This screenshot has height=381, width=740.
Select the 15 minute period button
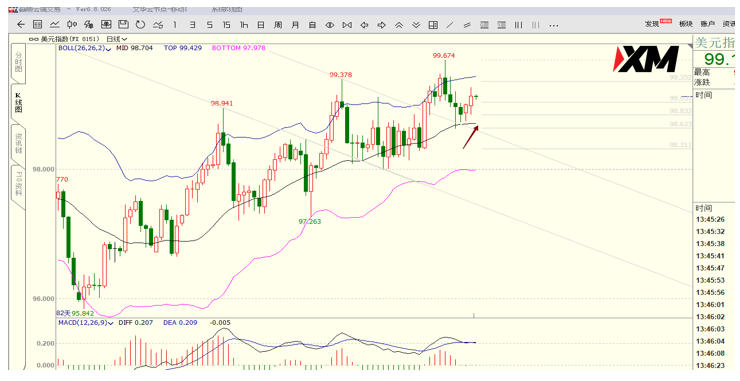pyautogui.click(x=227, y=25)
